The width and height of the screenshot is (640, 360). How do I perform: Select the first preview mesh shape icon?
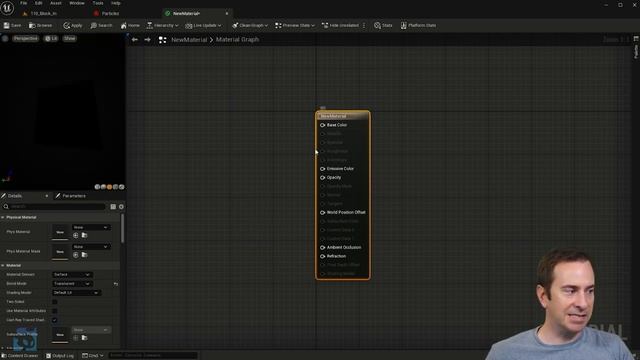pyautogui.click(x=97, y=187)
